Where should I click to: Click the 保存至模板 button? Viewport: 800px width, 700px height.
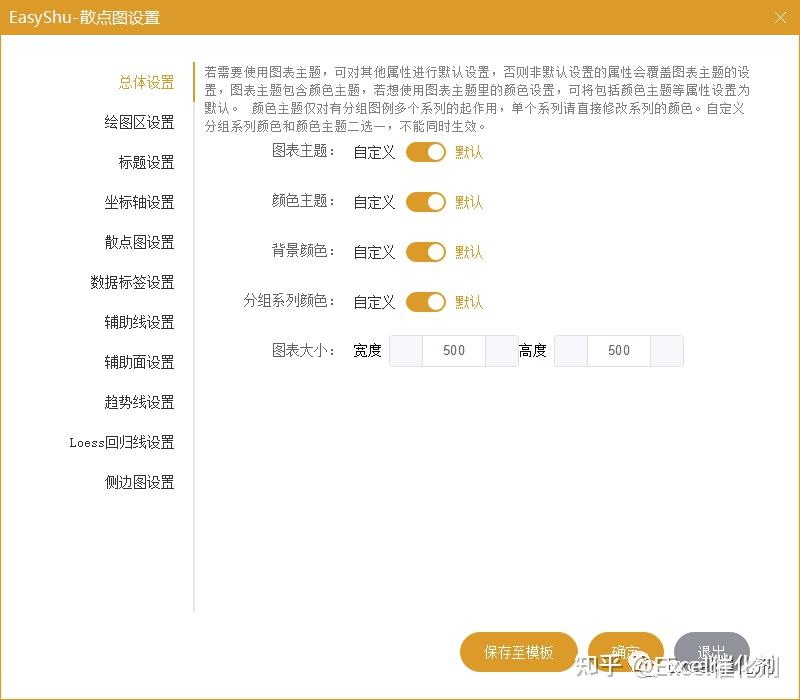pos(517,651)
